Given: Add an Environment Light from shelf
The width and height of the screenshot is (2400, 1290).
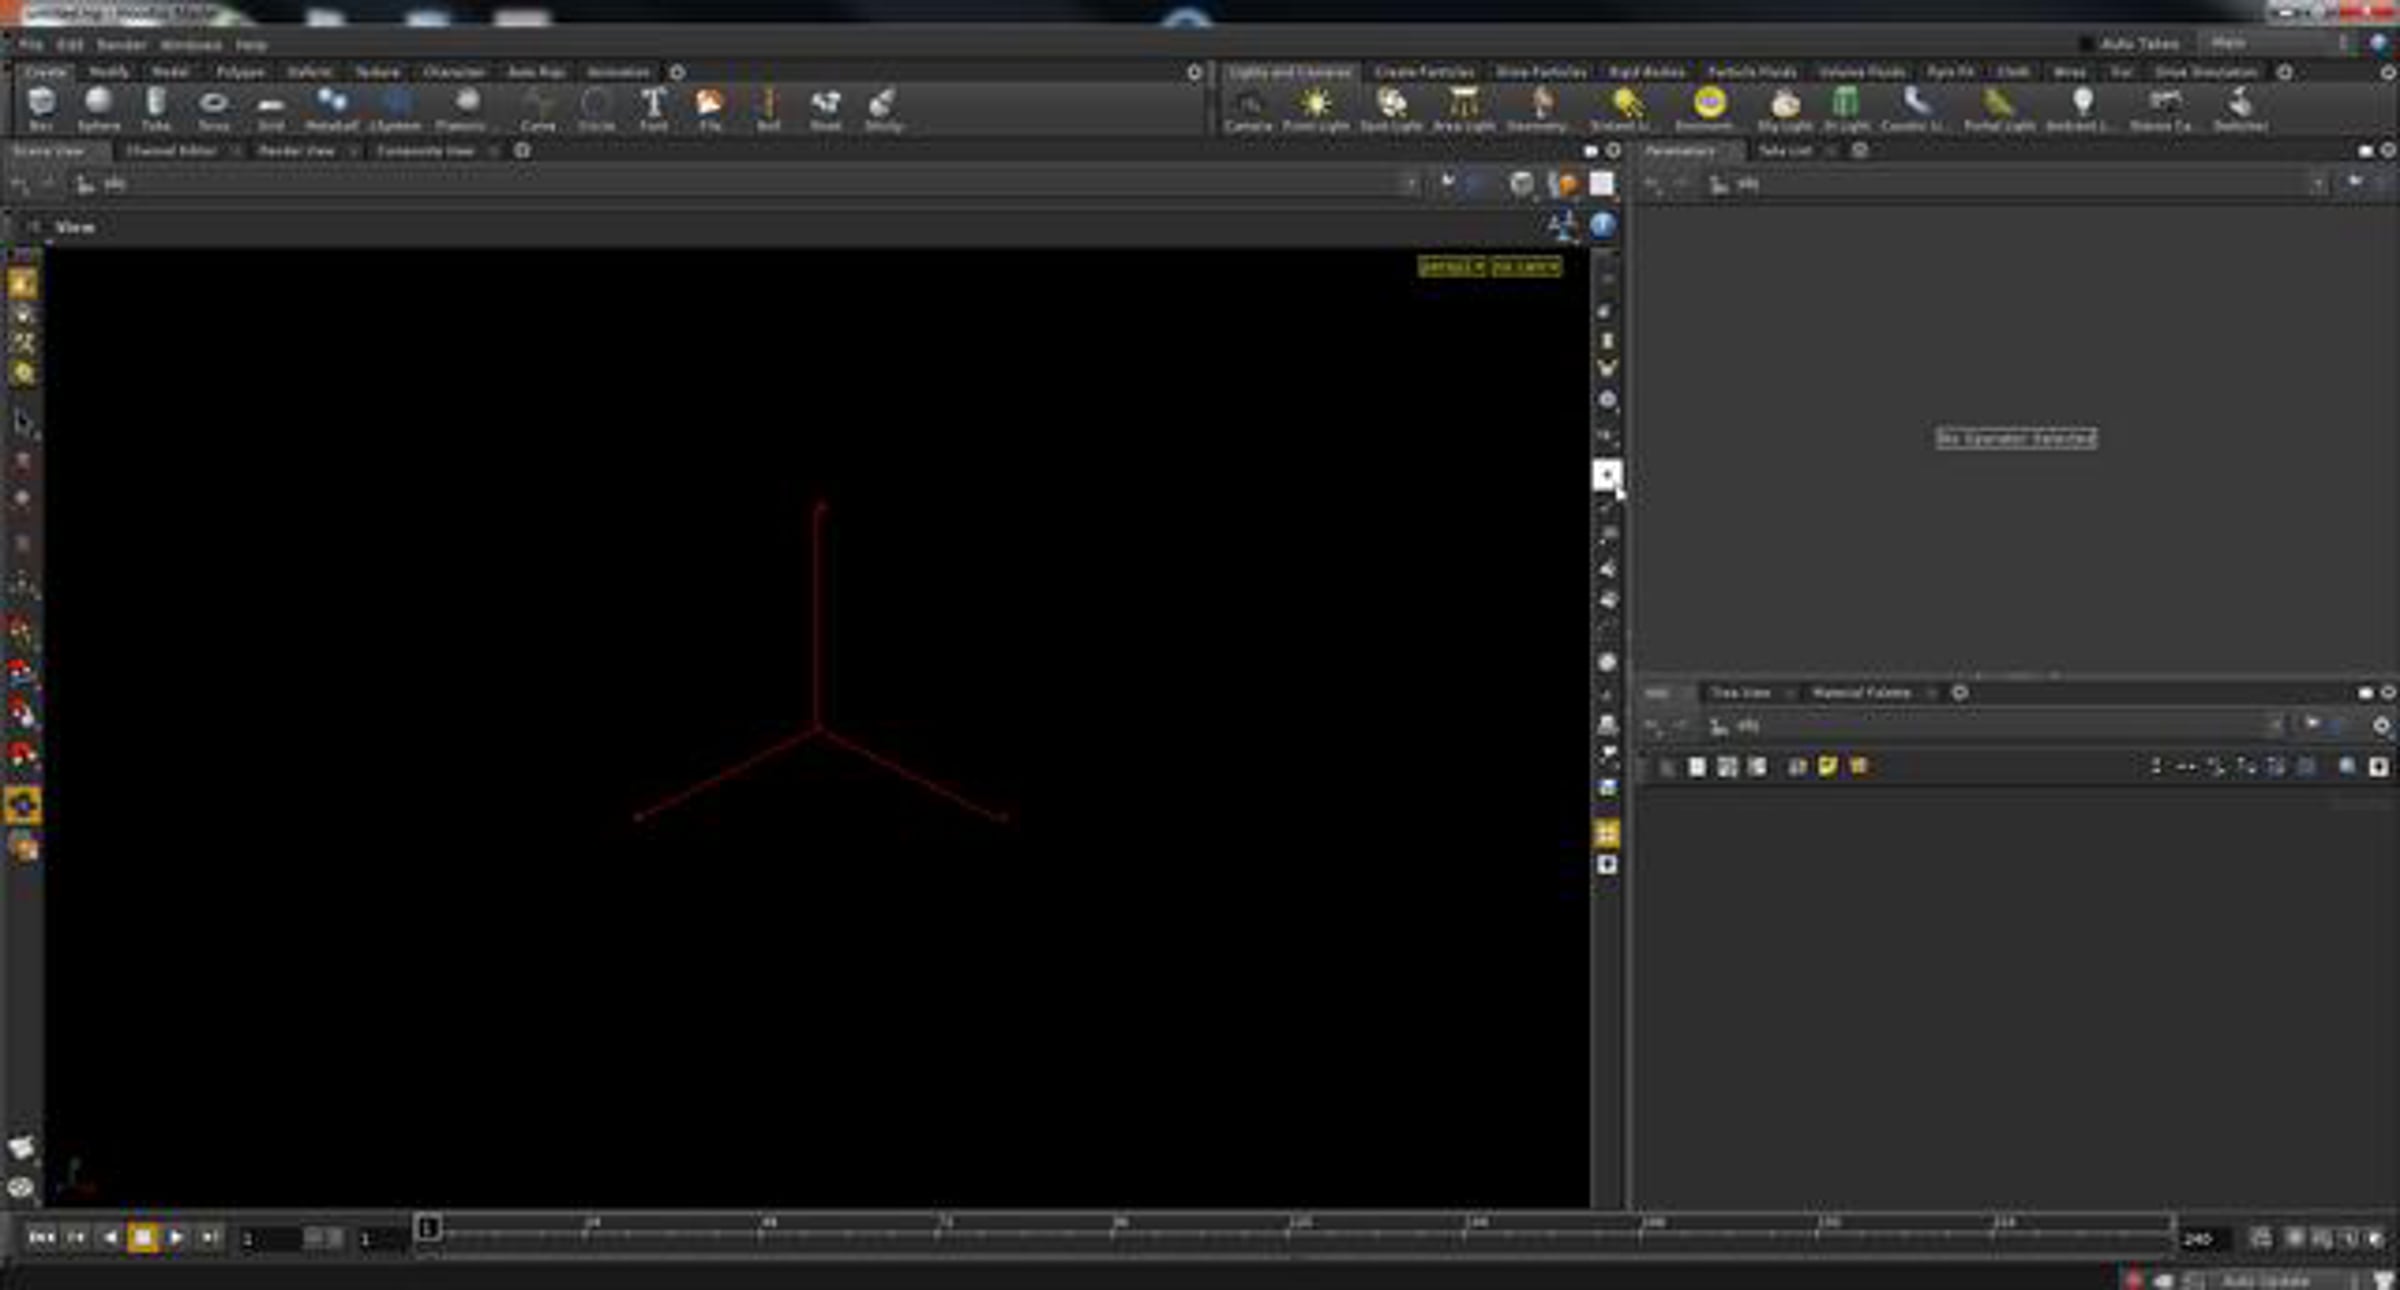Looking at the screenshot, I should [1709, 108].
